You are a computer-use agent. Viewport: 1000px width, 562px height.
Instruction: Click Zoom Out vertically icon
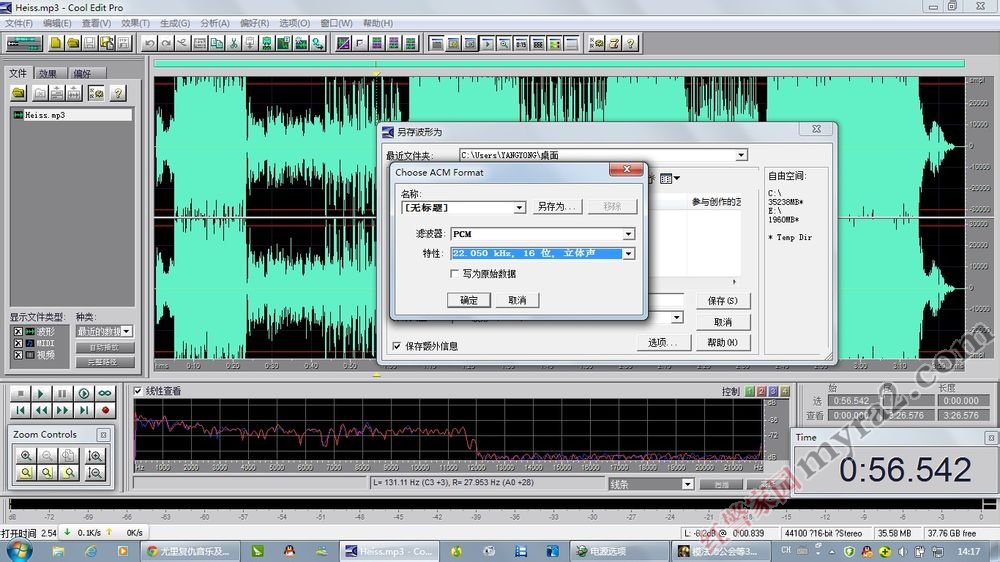pyautogui.click(x=95, y=473)
